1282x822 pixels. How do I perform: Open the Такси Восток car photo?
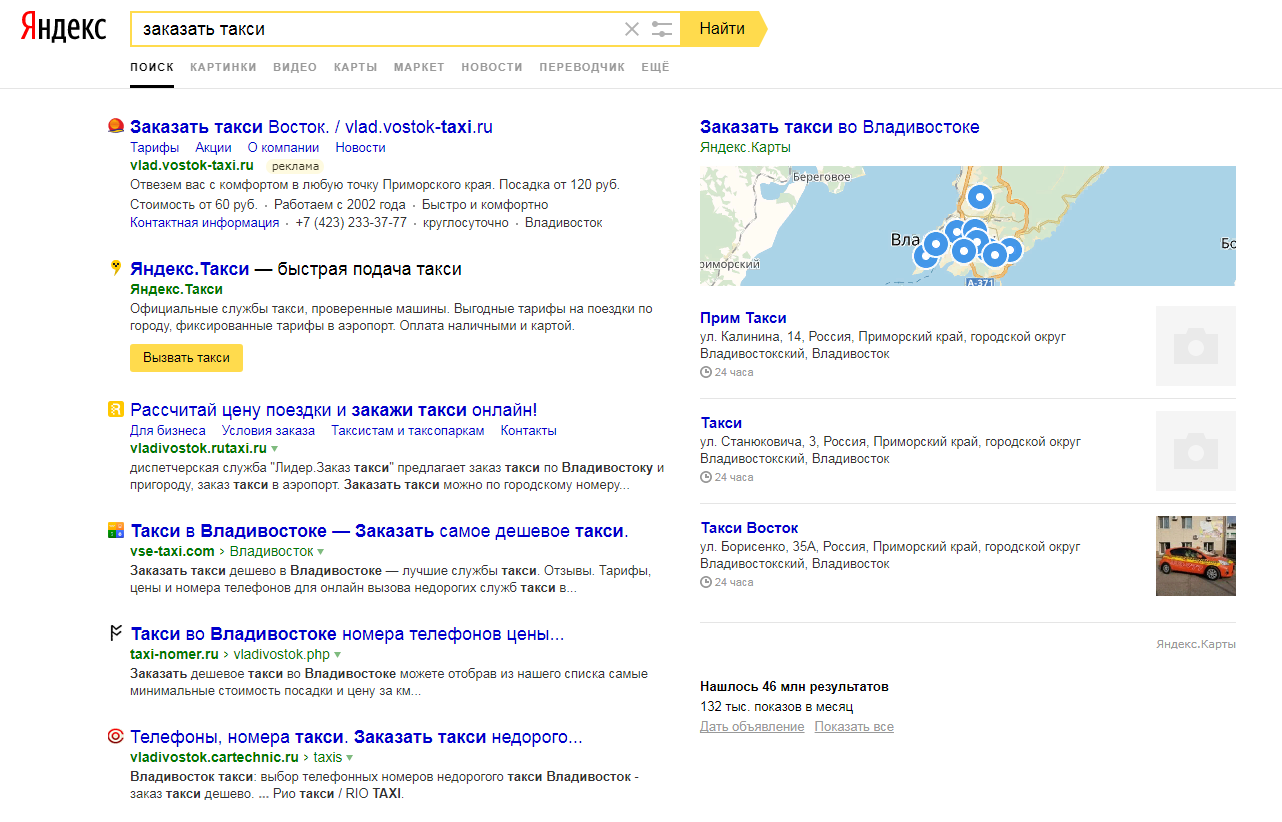(1196, 556)
